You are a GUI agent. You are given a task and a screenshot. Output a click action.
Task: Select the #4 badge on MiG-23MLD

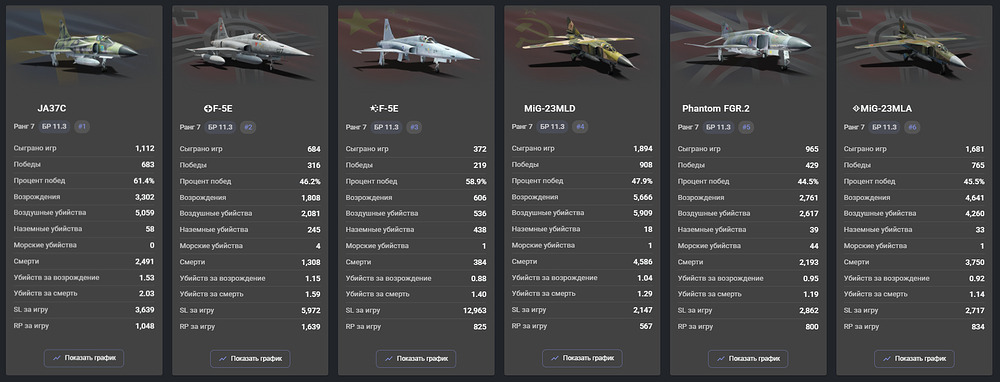tap(580, 127)
